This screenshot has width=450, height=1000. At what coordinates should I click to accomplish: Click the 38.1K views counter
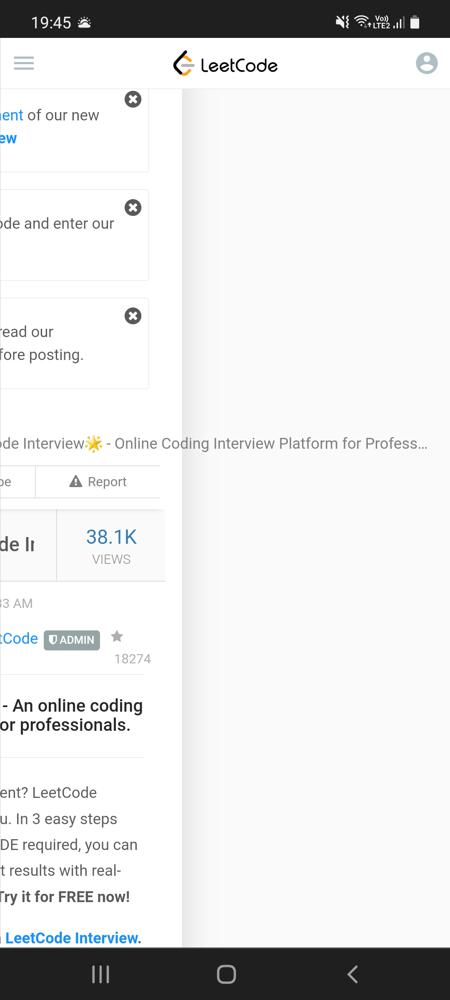pyautogui.click(x=111, y=546)
